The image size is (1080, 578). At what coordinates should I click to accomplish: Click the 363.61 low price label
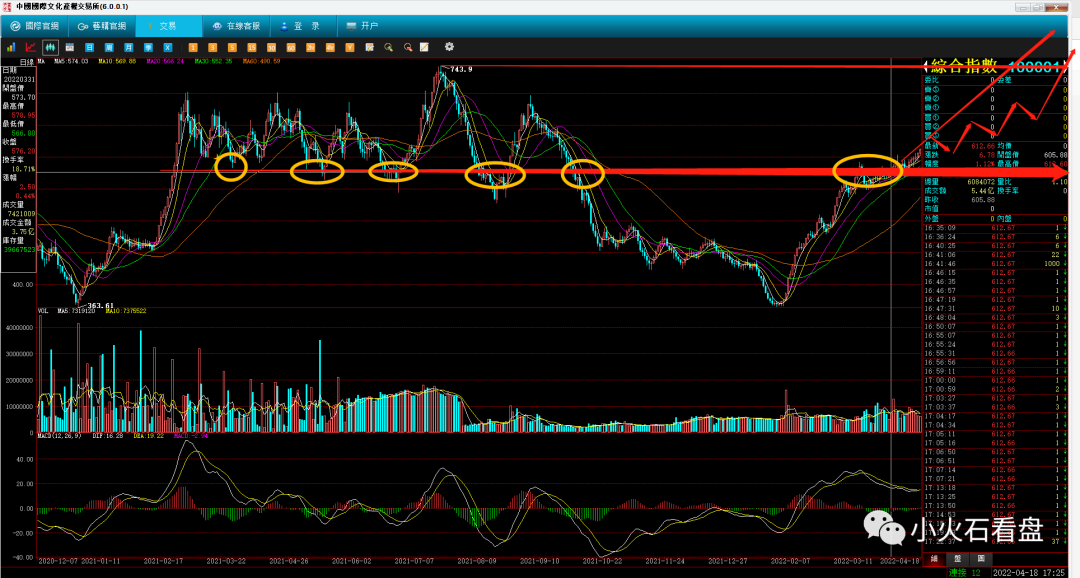101,306
